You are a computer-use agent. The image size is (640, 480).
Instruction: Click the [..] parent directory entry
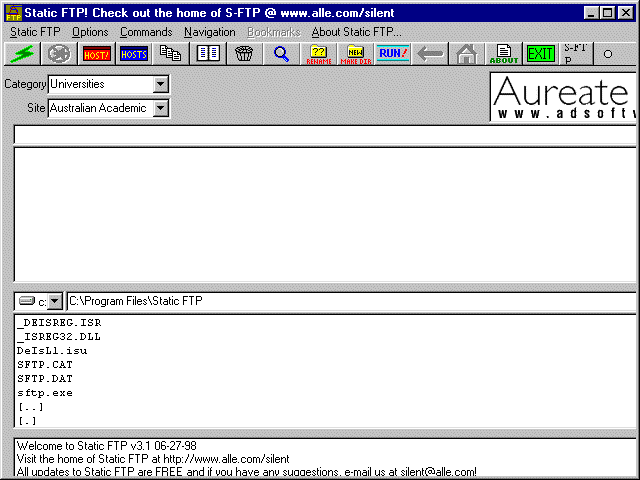pyautogui.click(x=30, y=407)
